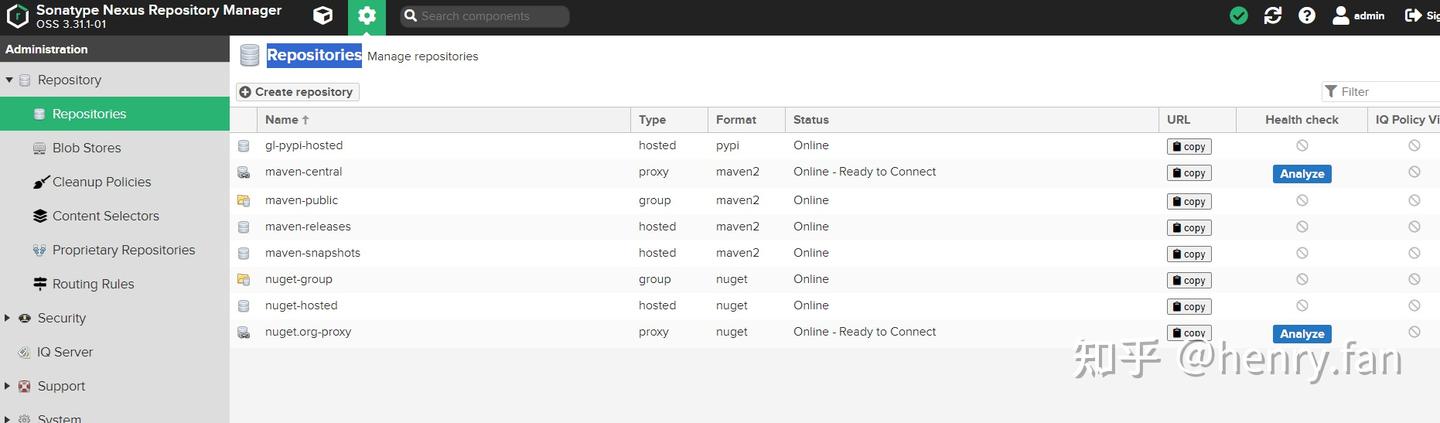
Task: Open the Help question mark icon
Action: [x=1307, y=16]
